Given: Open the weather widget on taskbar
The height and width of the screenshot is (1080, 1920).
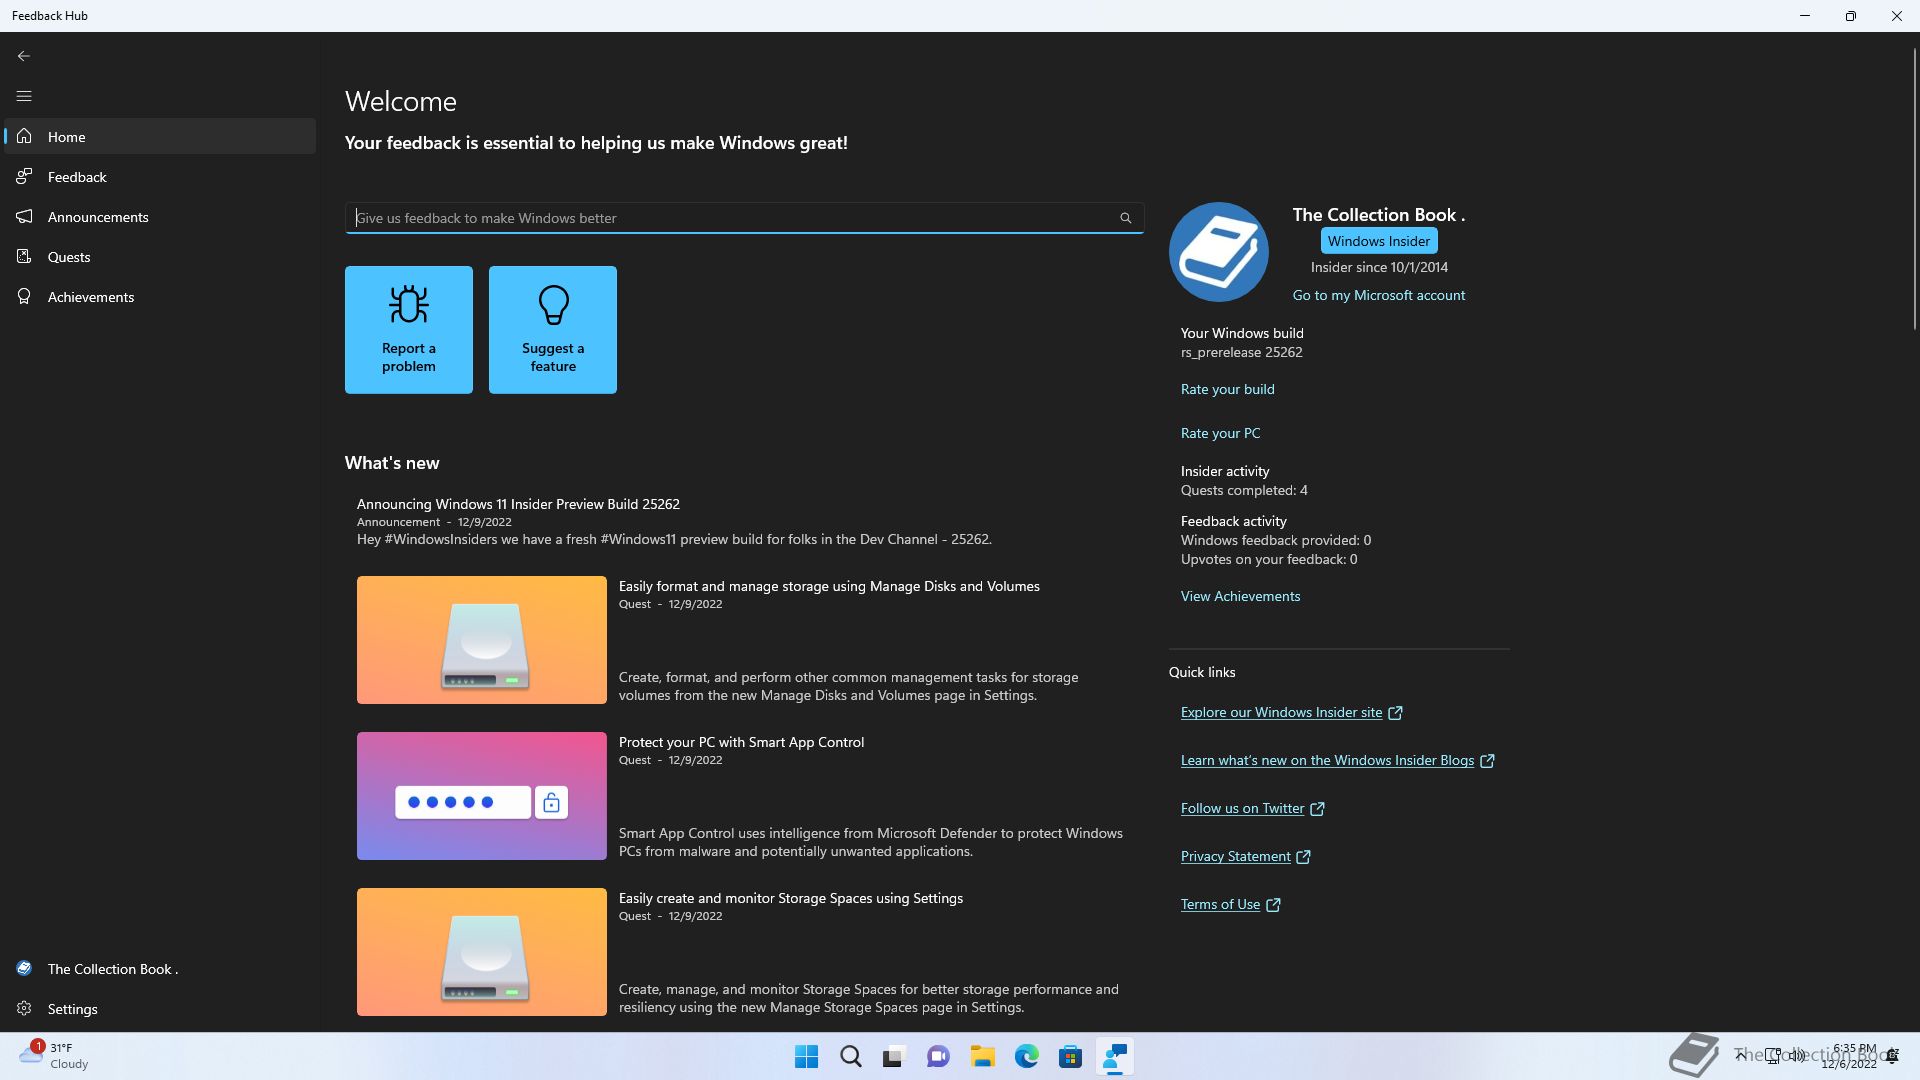Looking at the screenshot, I should 55,1056.
